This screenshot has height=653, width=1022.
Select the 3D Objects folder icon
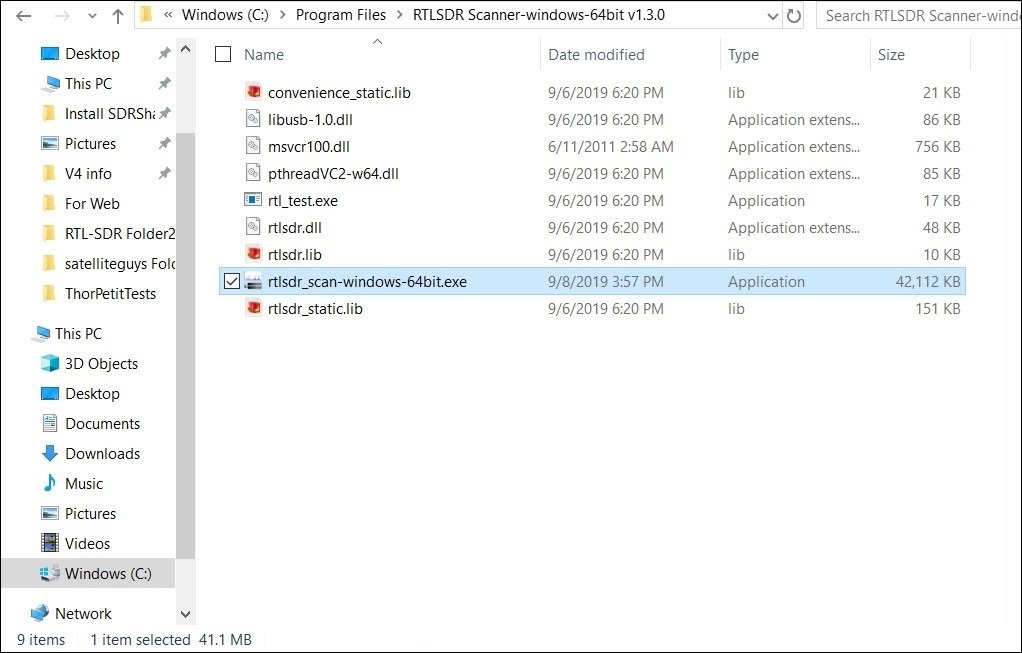point(50,363)
